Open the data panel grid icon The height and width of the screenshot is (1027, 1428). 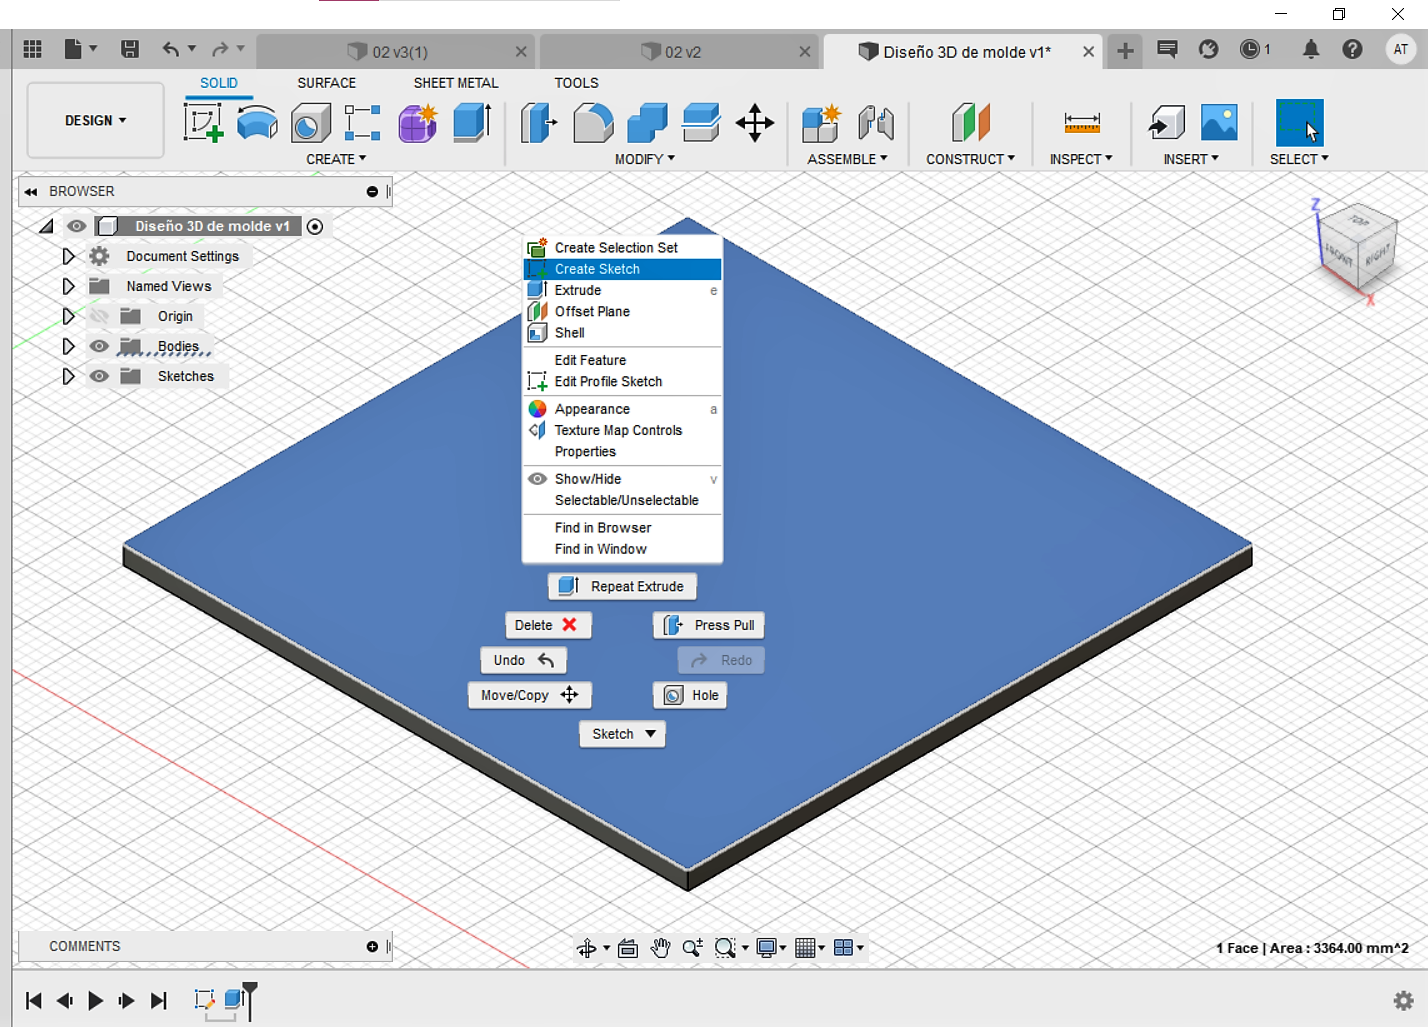point(32,49)
